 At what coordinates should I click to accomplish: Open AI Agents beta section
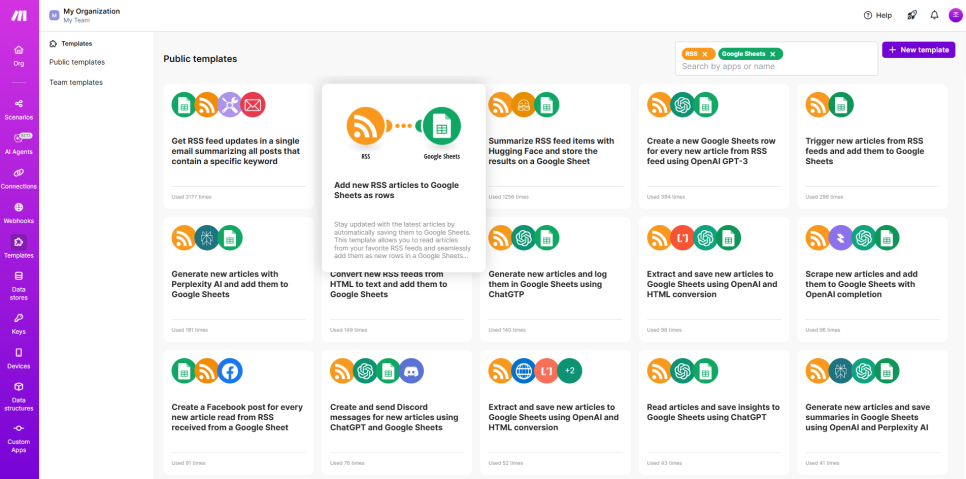click(x=19, y=144)
